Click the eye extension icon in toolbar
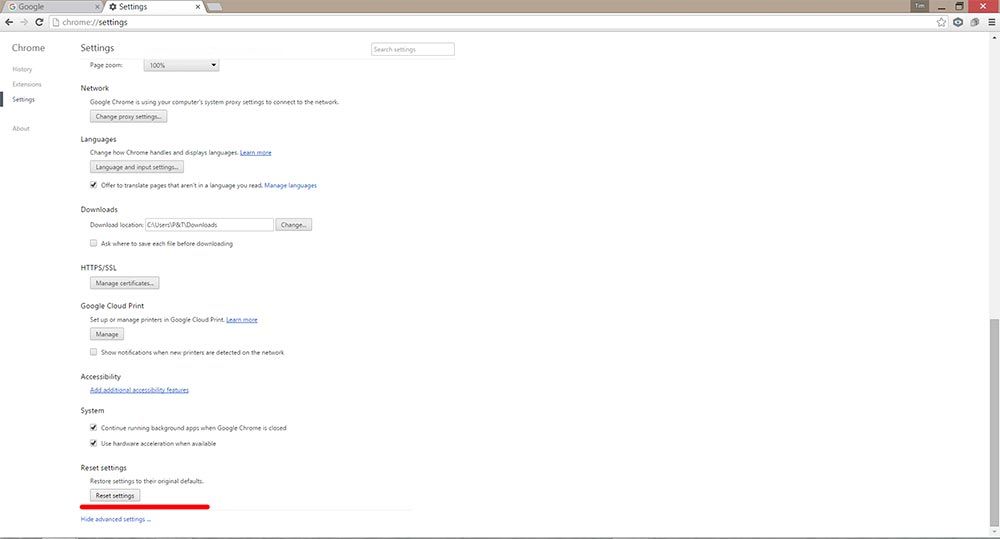This screenshot has width=1000, height=539. pos(958,22)
